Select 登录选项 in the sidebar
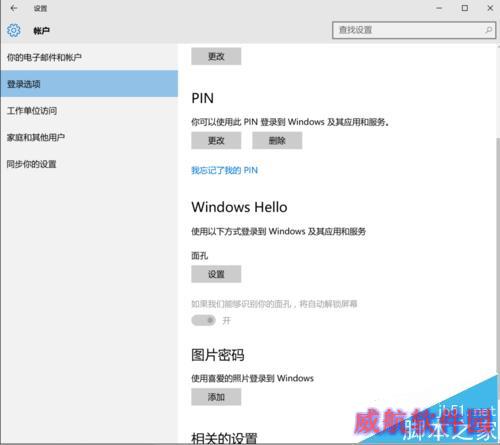The image size is (500, 445). coord(89,84)
